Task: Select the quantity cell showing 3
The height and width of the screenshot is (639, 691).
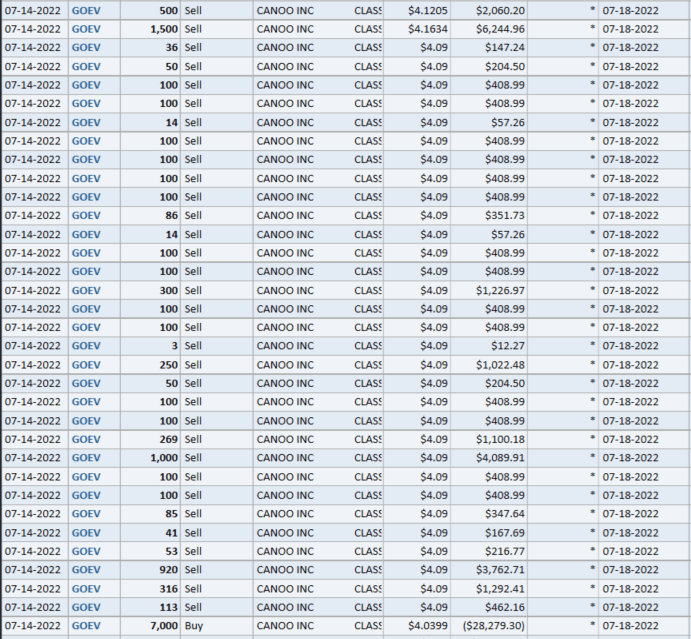Action: tap(150, 346)
